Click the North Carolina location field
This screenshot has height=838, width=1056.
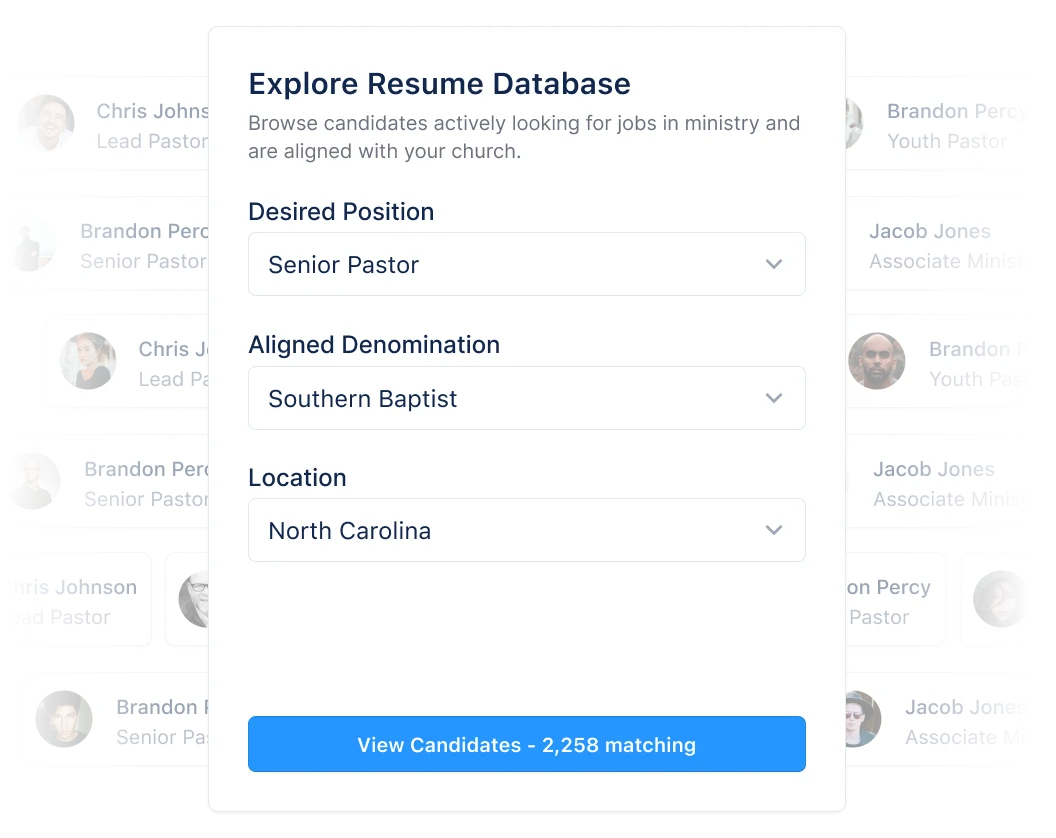[527, 530]
